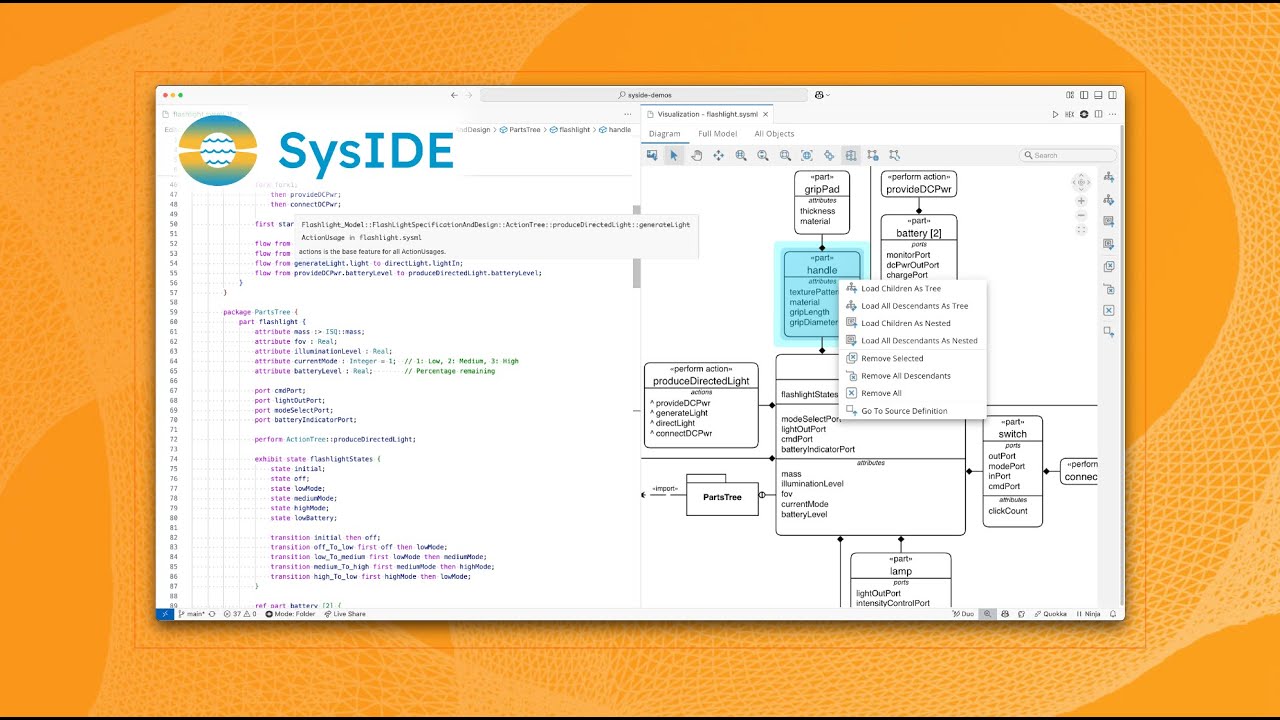Click the boxed X side toolbar icon
Viewport: 1280px width, 720px height.
tap(1109, 310)
